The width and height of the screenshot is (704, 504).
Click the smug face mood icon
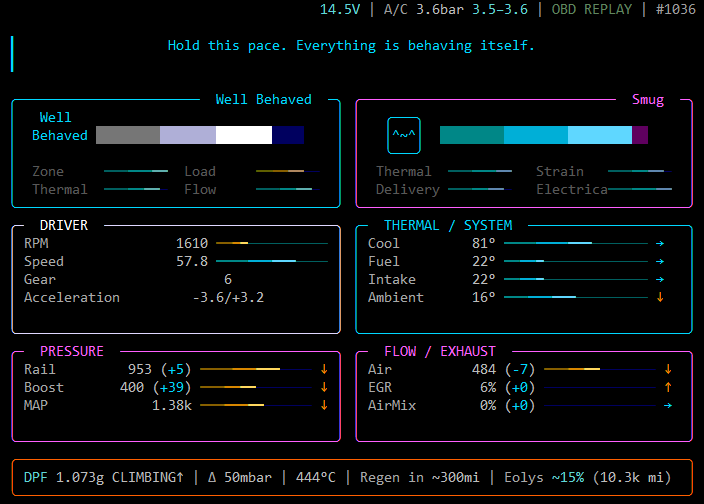click(404, 135)
